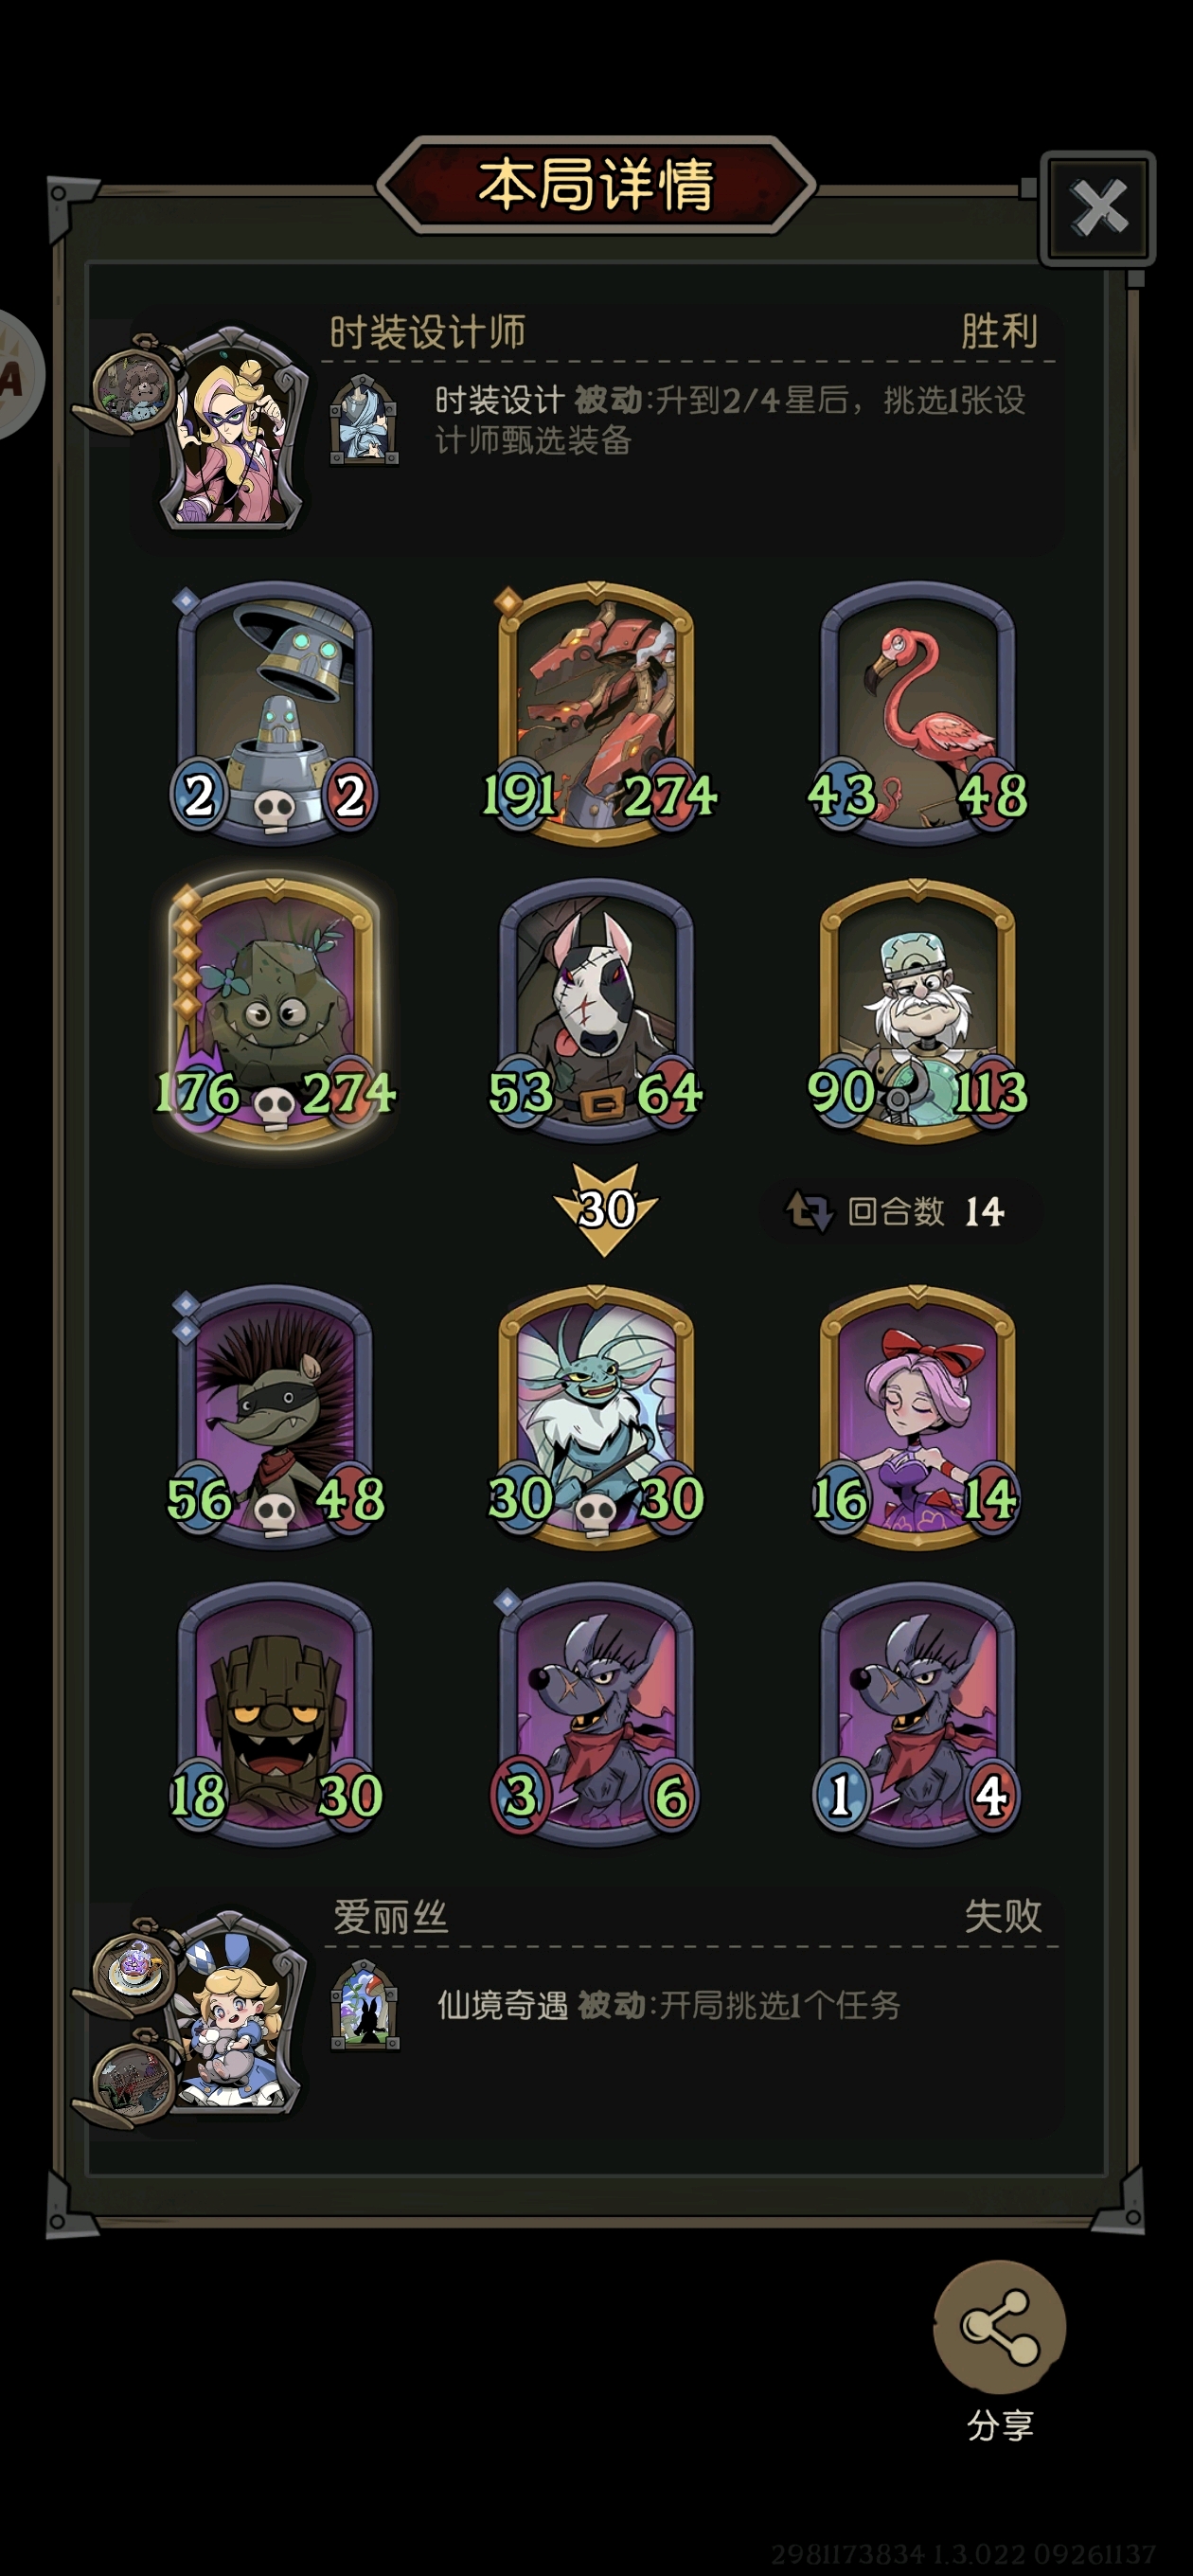Screen dimensions: 1193x2576
Task: Select the pink-haired girl card 16/14
Action: tap(918, 1416)
